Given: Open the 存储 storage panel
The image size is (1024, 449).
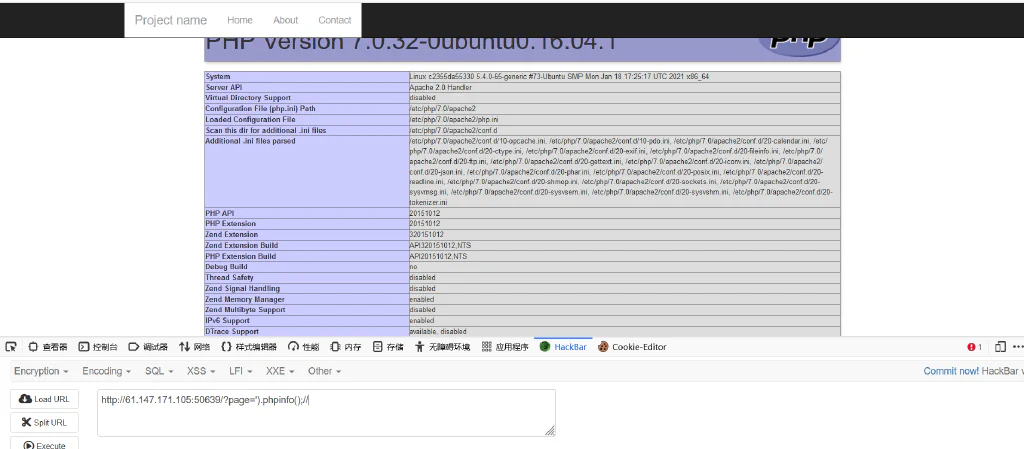Looking at the screenshot, I should coord(388,347).
